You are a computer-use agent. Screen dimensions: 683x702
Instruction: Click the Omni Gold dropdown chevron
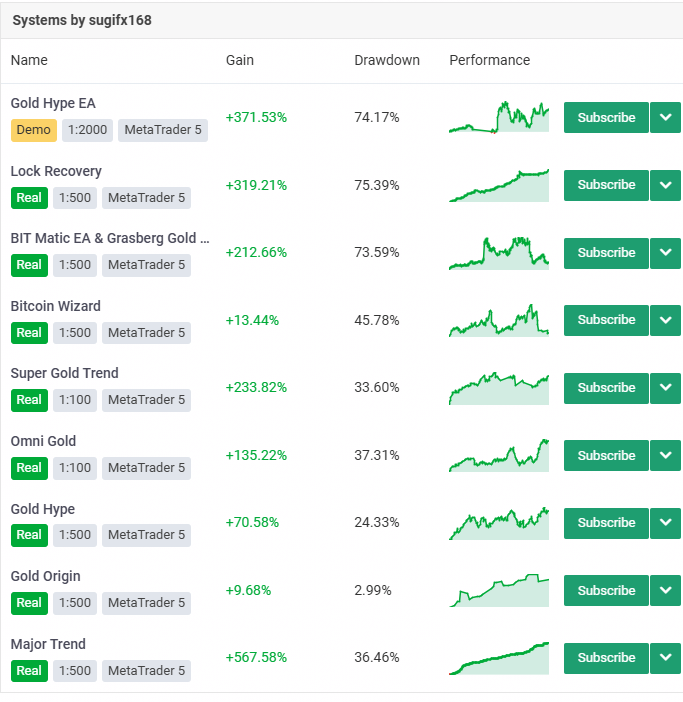(x=665, y=455)
